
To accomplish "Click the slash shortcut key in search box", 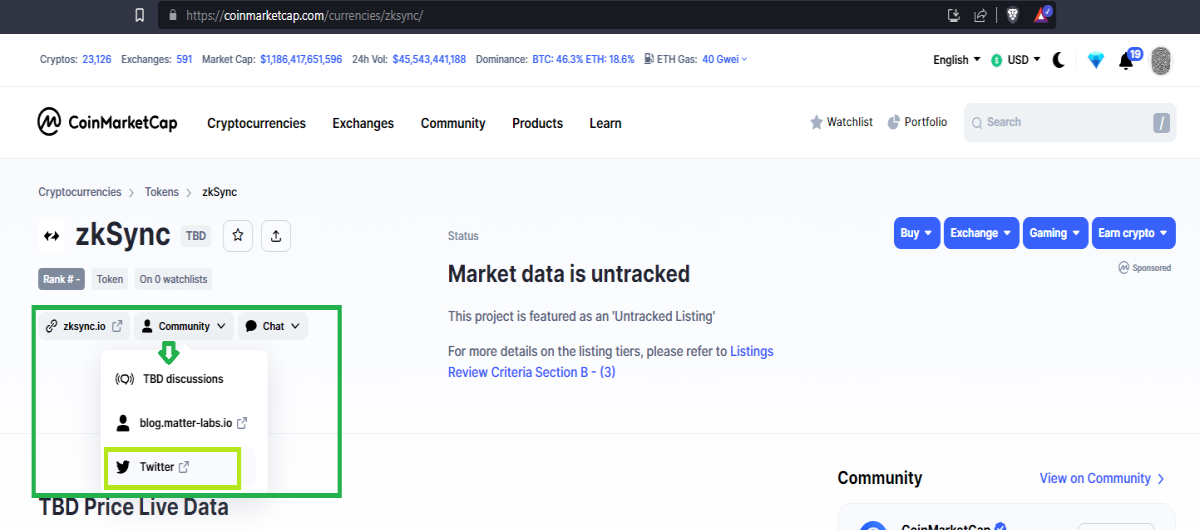I will [x=1161, y=123].
